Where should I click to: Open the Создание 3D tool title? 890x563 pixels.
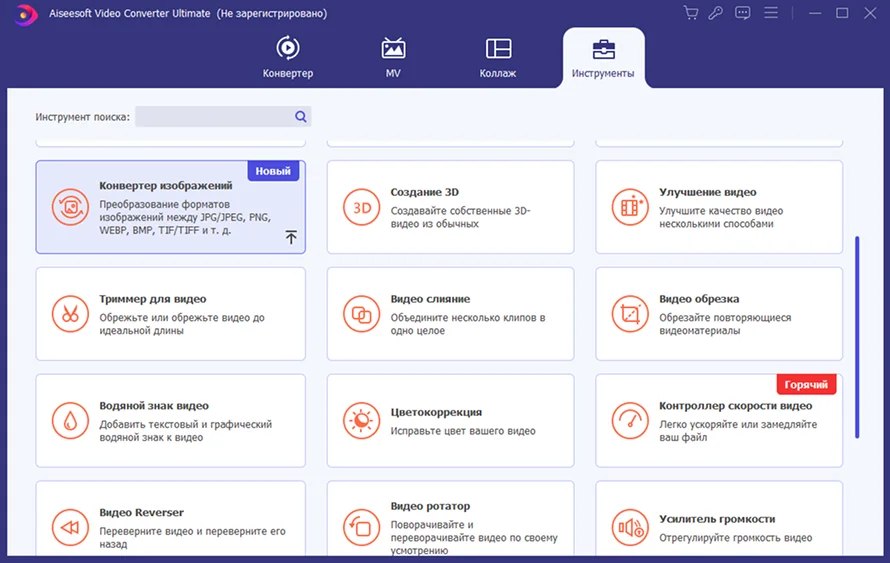point(425,192)
